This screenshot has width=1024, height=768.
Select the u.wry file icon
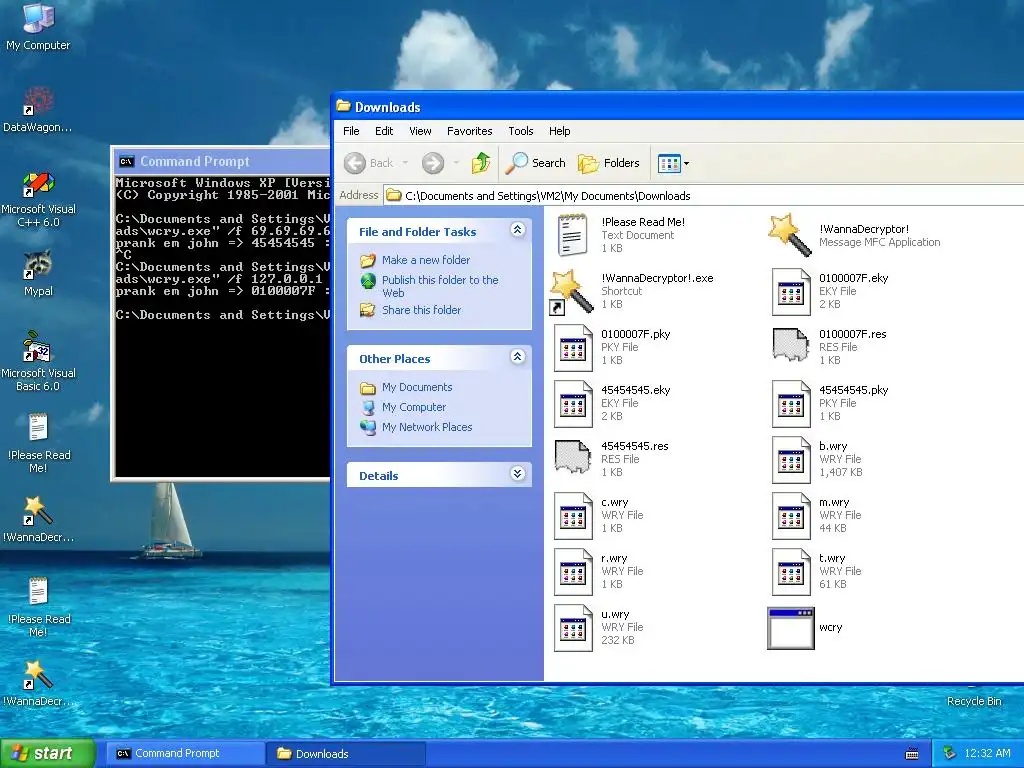[573, 628]
